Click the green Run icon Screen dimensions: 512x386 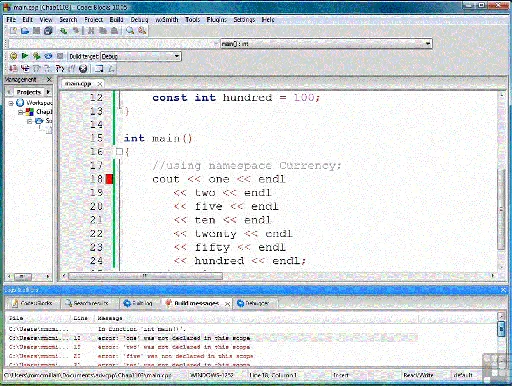[25, 56]
